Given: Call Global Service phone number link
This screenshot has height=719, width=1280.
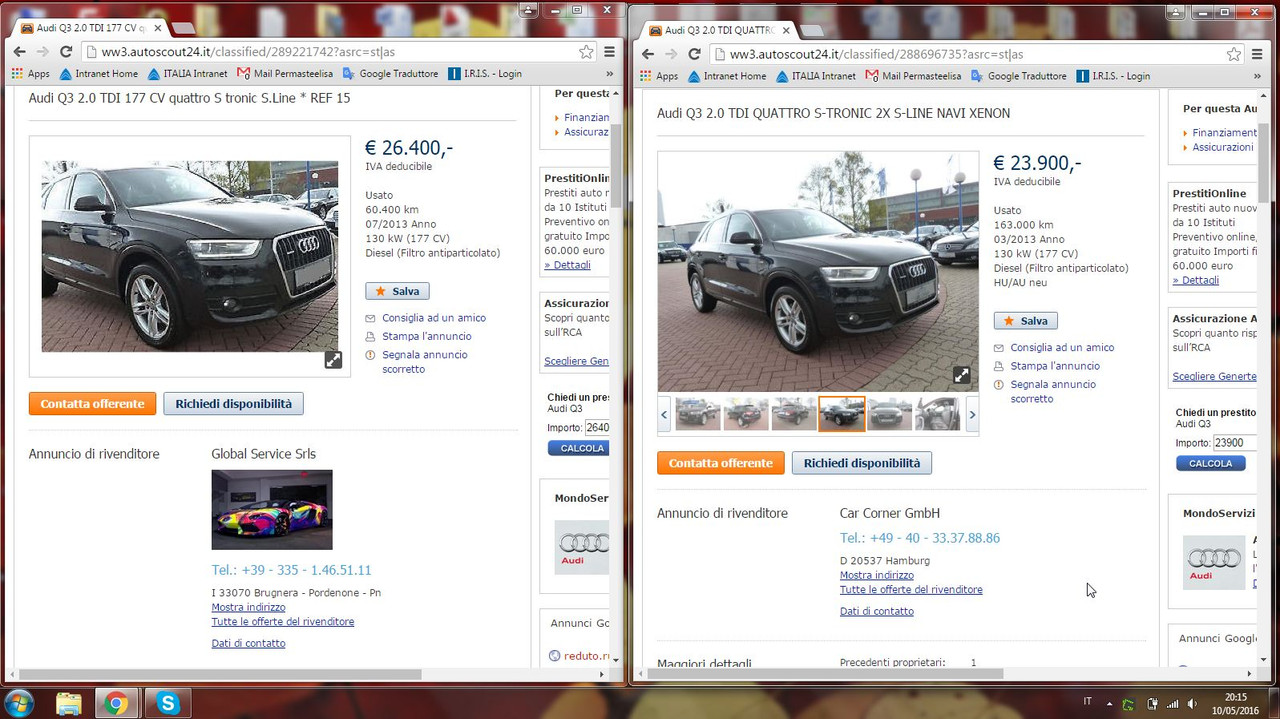Looking at the screenshot, I should tap(291, 570).
